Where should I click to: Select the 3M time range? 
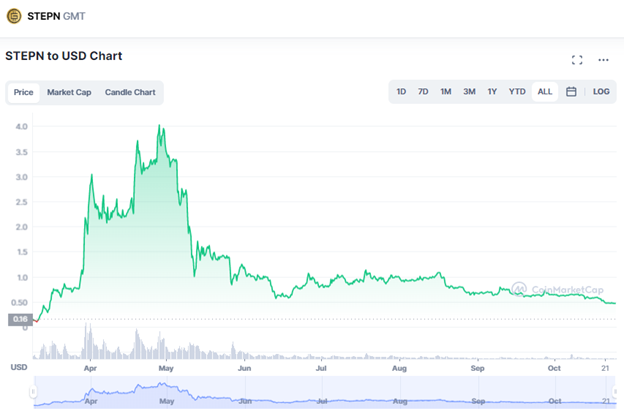point(469,92)
